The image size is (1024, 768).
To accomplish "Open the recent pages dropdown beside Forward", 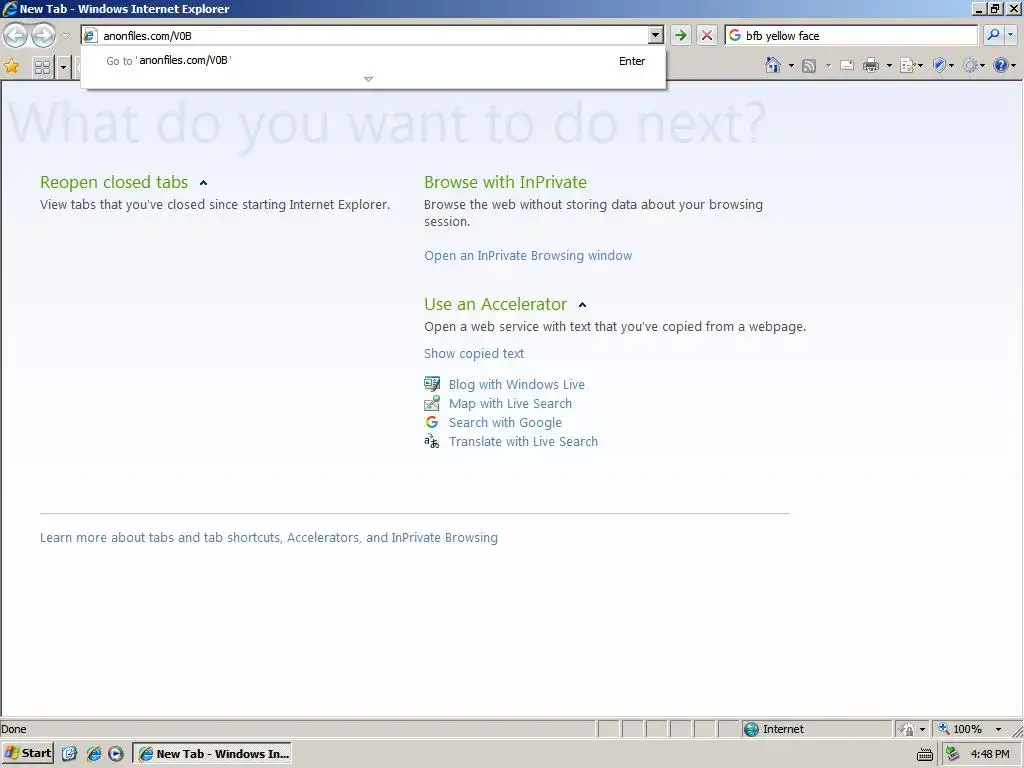I will pyautogui.click(x=65, y=36).
